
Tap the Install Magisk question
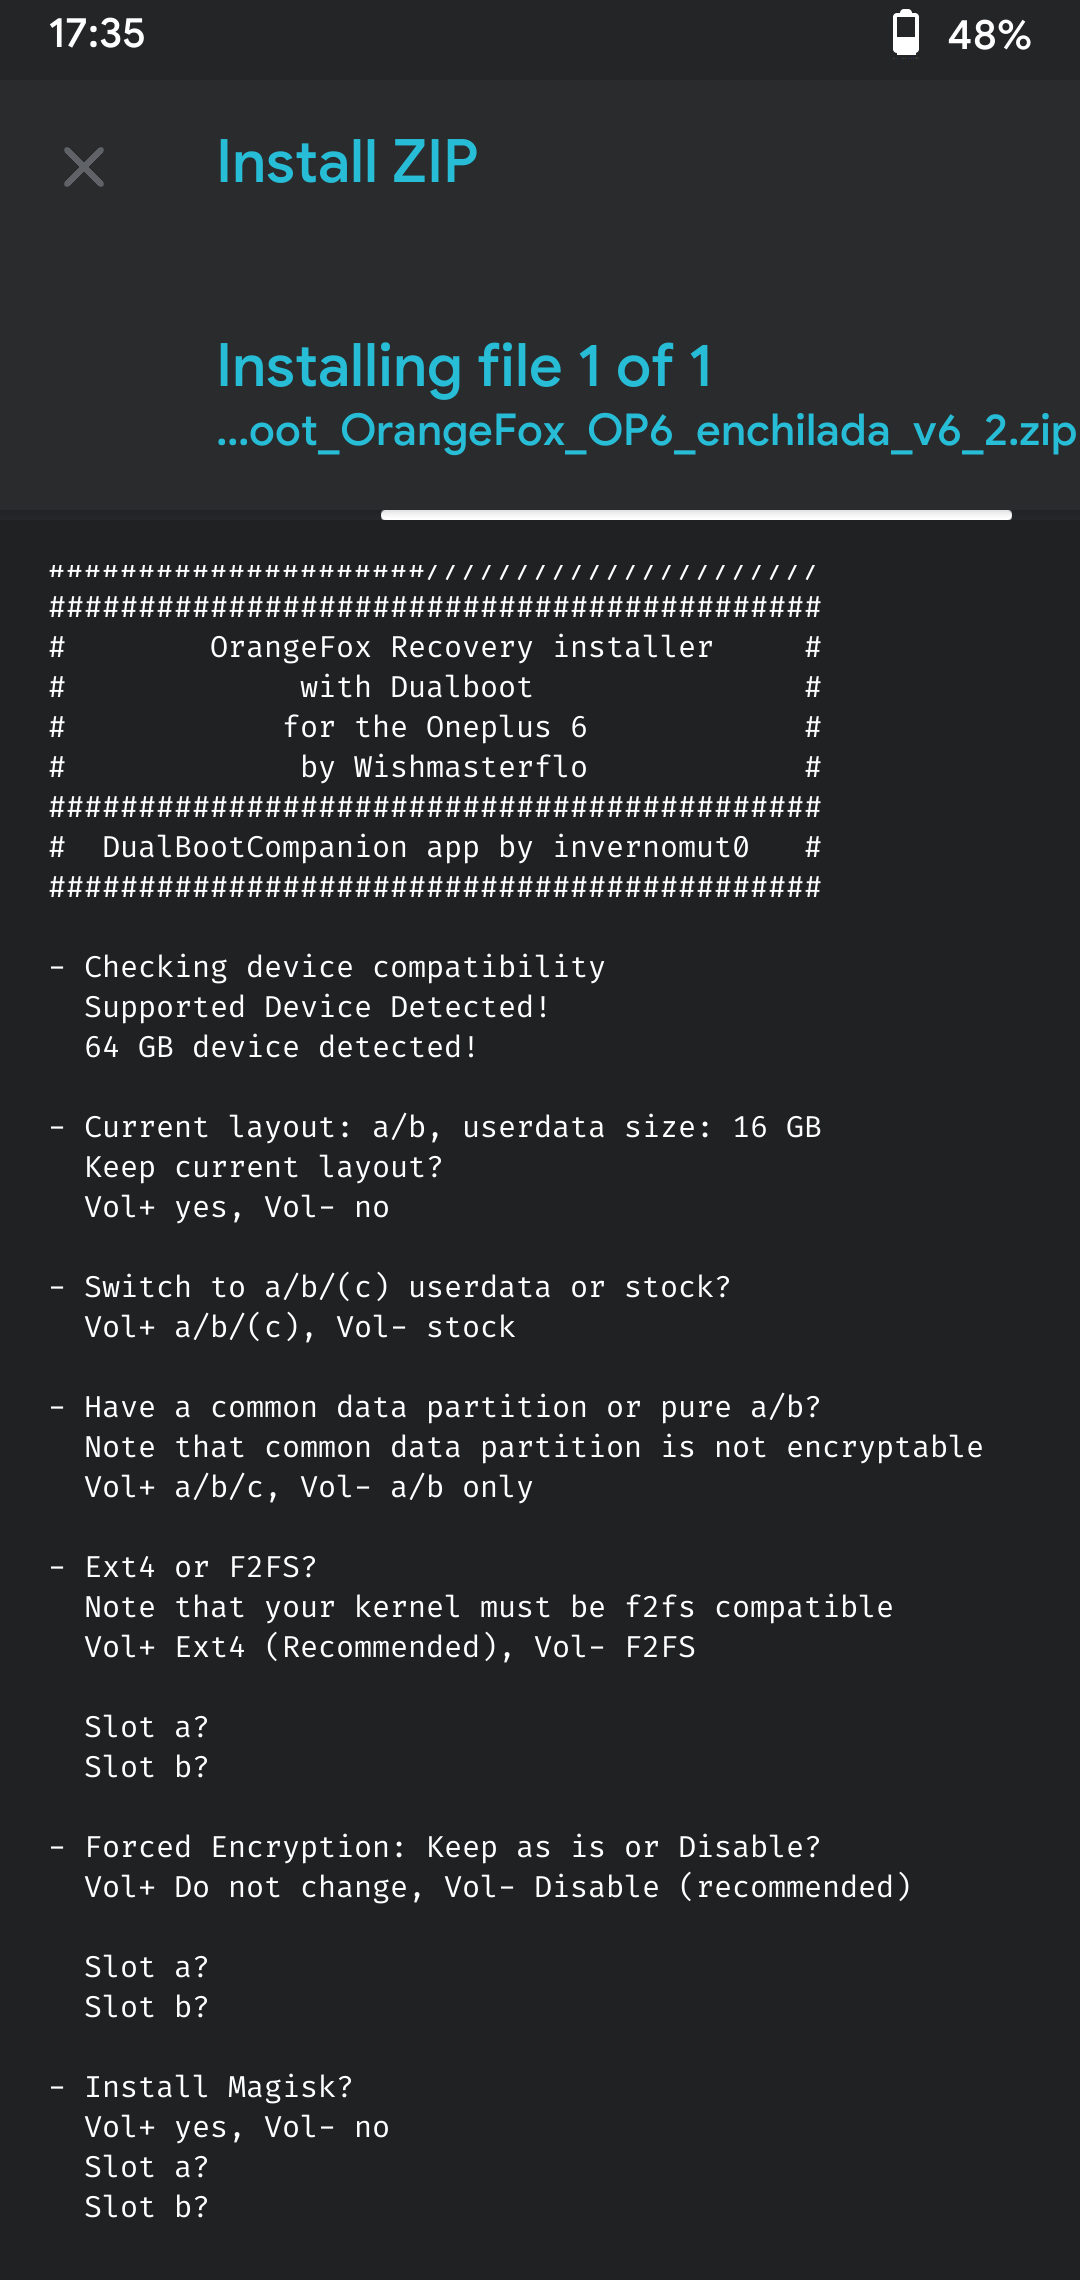pos(218,2087)
